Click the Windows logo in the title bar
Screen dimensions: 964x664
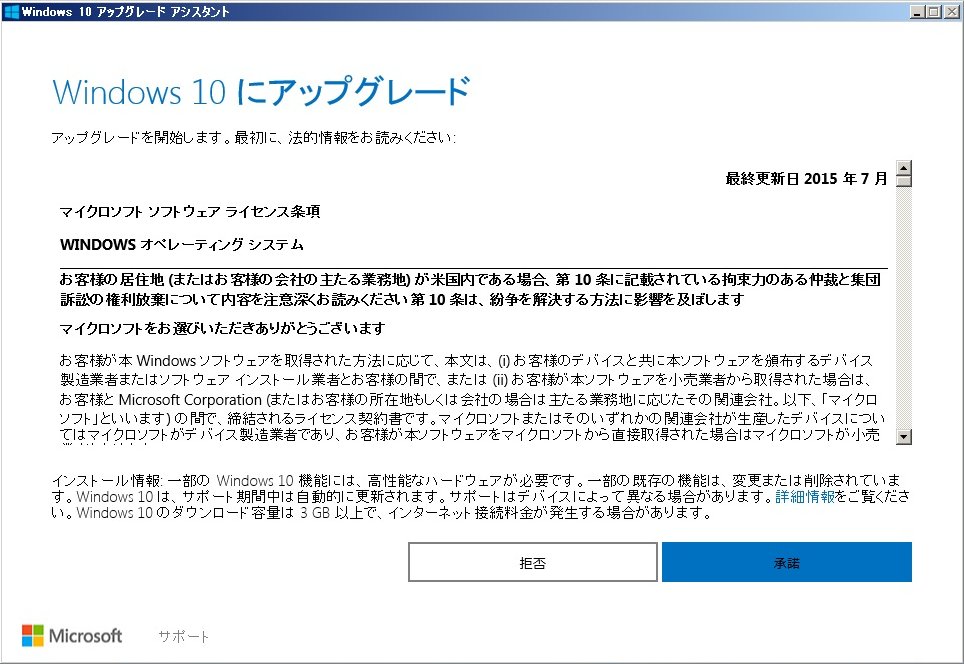click(x=11, y=12)
